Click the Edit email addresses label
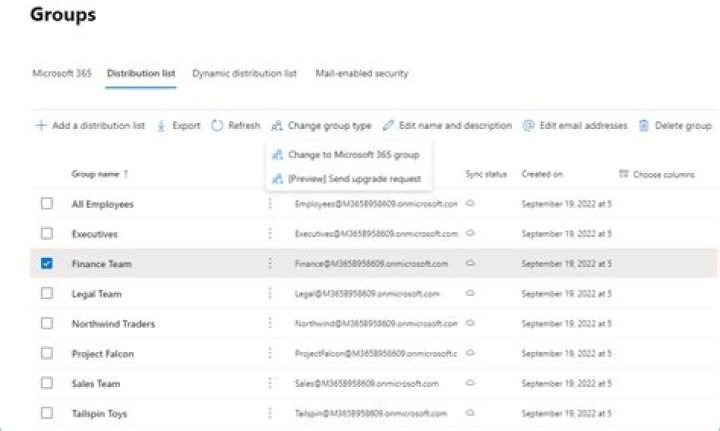This screenshot has height=431, width=720. tap(584, 125)
